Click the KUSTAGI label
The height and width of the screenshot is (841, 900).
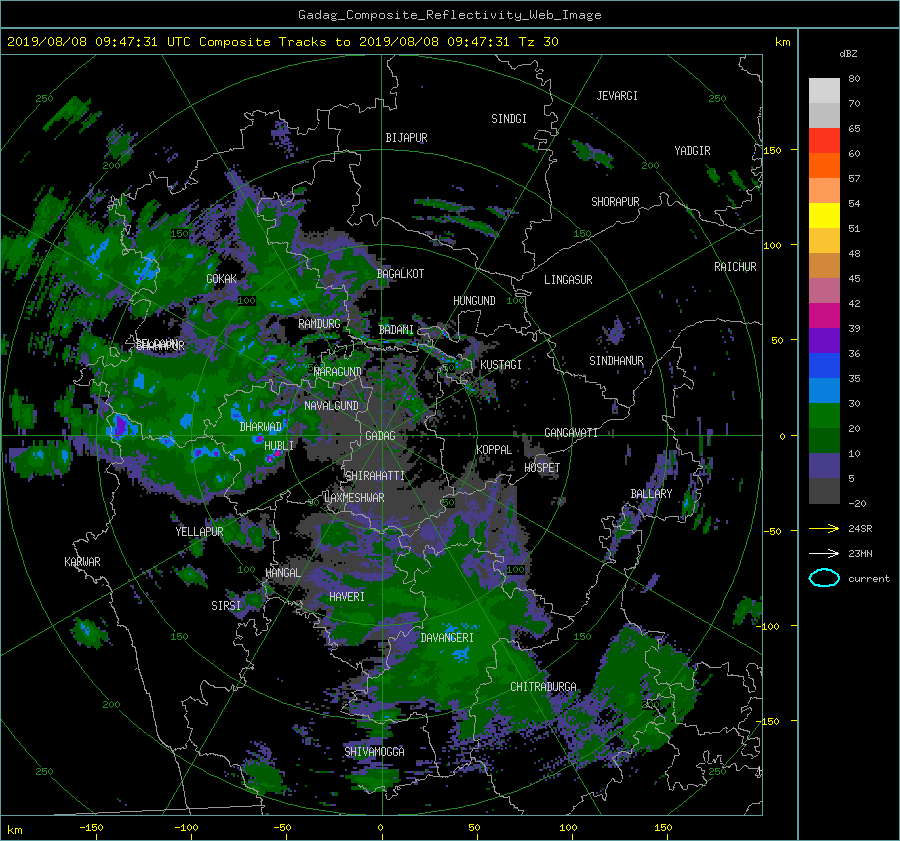point(501,365)
